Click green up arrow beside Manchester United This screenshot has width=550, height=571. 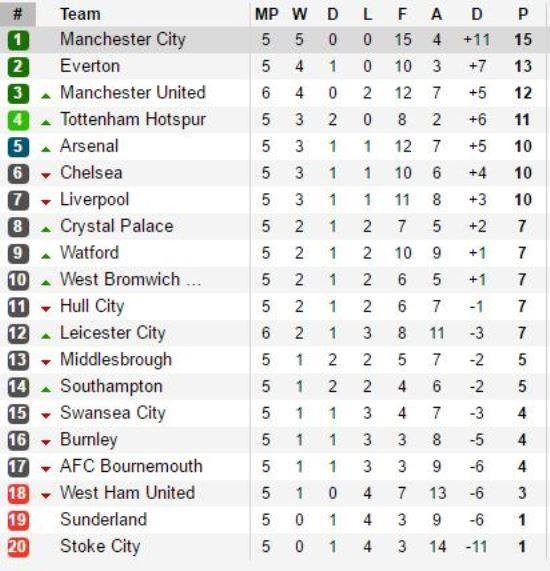[46, 96]
